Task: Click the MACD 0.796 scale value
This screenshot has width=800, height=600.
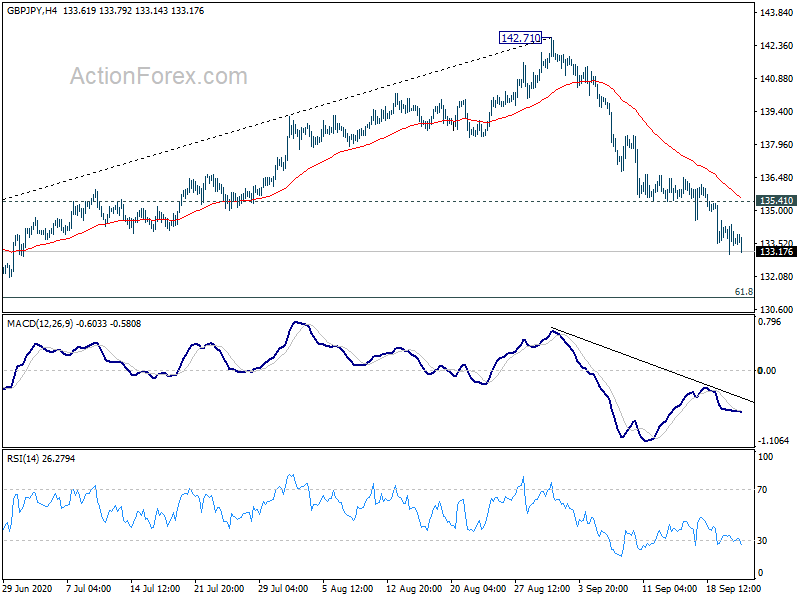Action: [x=769, y=321]
